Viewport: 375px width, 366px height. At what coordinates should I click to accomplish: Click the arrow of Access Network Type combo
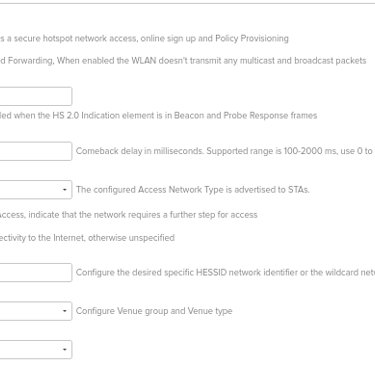coord(65,190)
